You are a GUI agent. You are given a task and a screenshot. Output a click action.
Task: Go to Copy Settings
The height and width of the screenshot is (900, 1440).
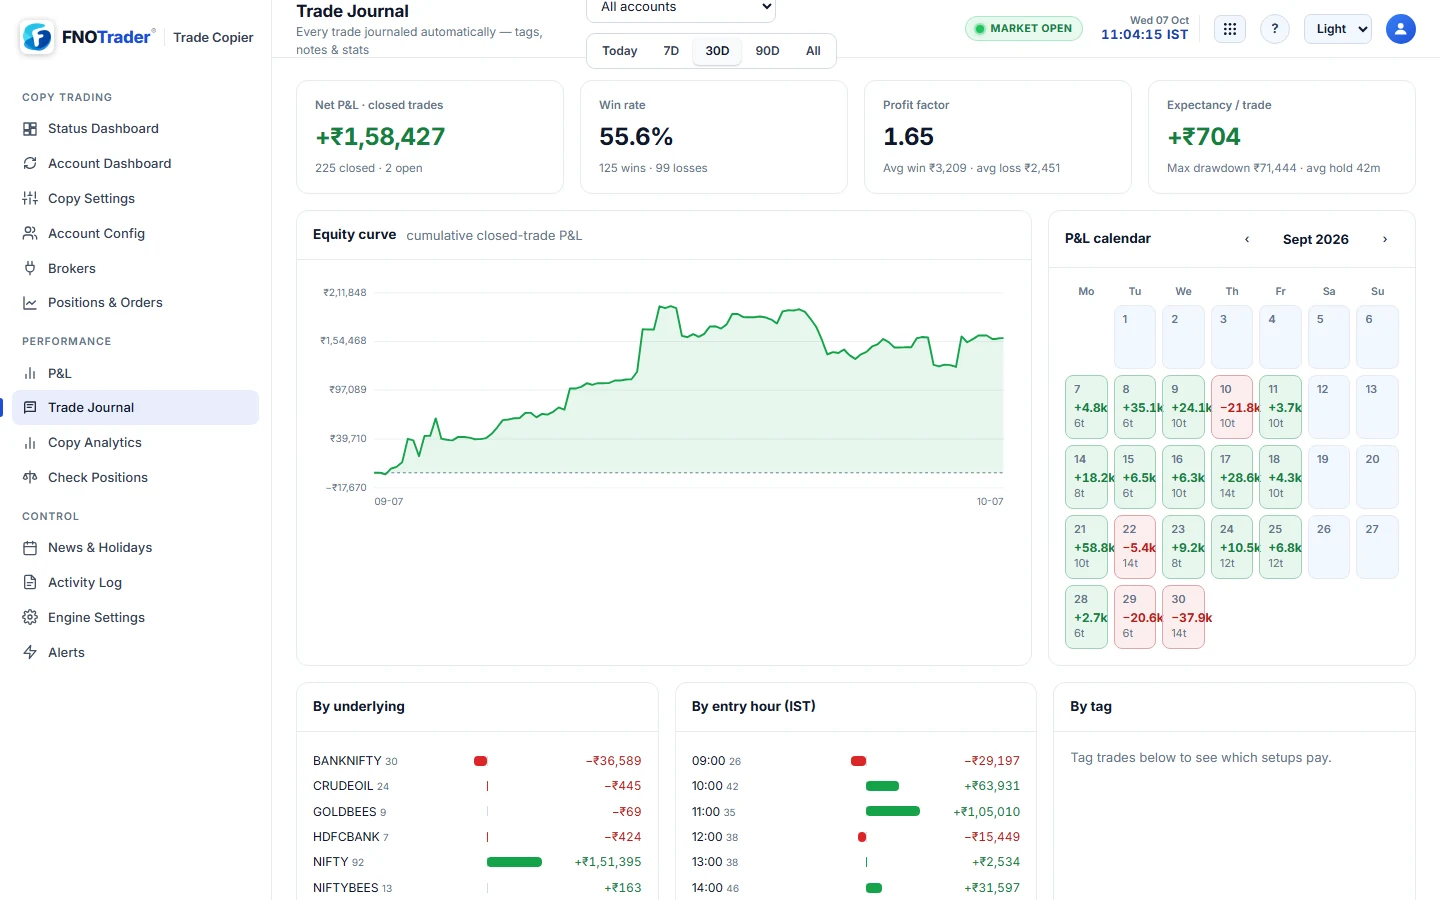[135, 199]
